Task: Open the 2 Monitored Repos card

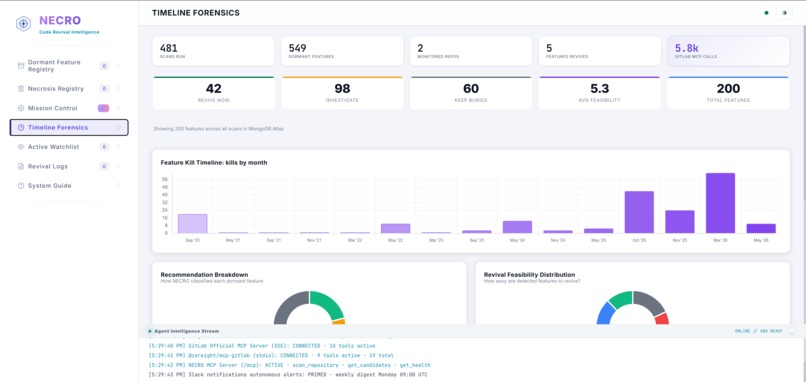Action: 471,51
